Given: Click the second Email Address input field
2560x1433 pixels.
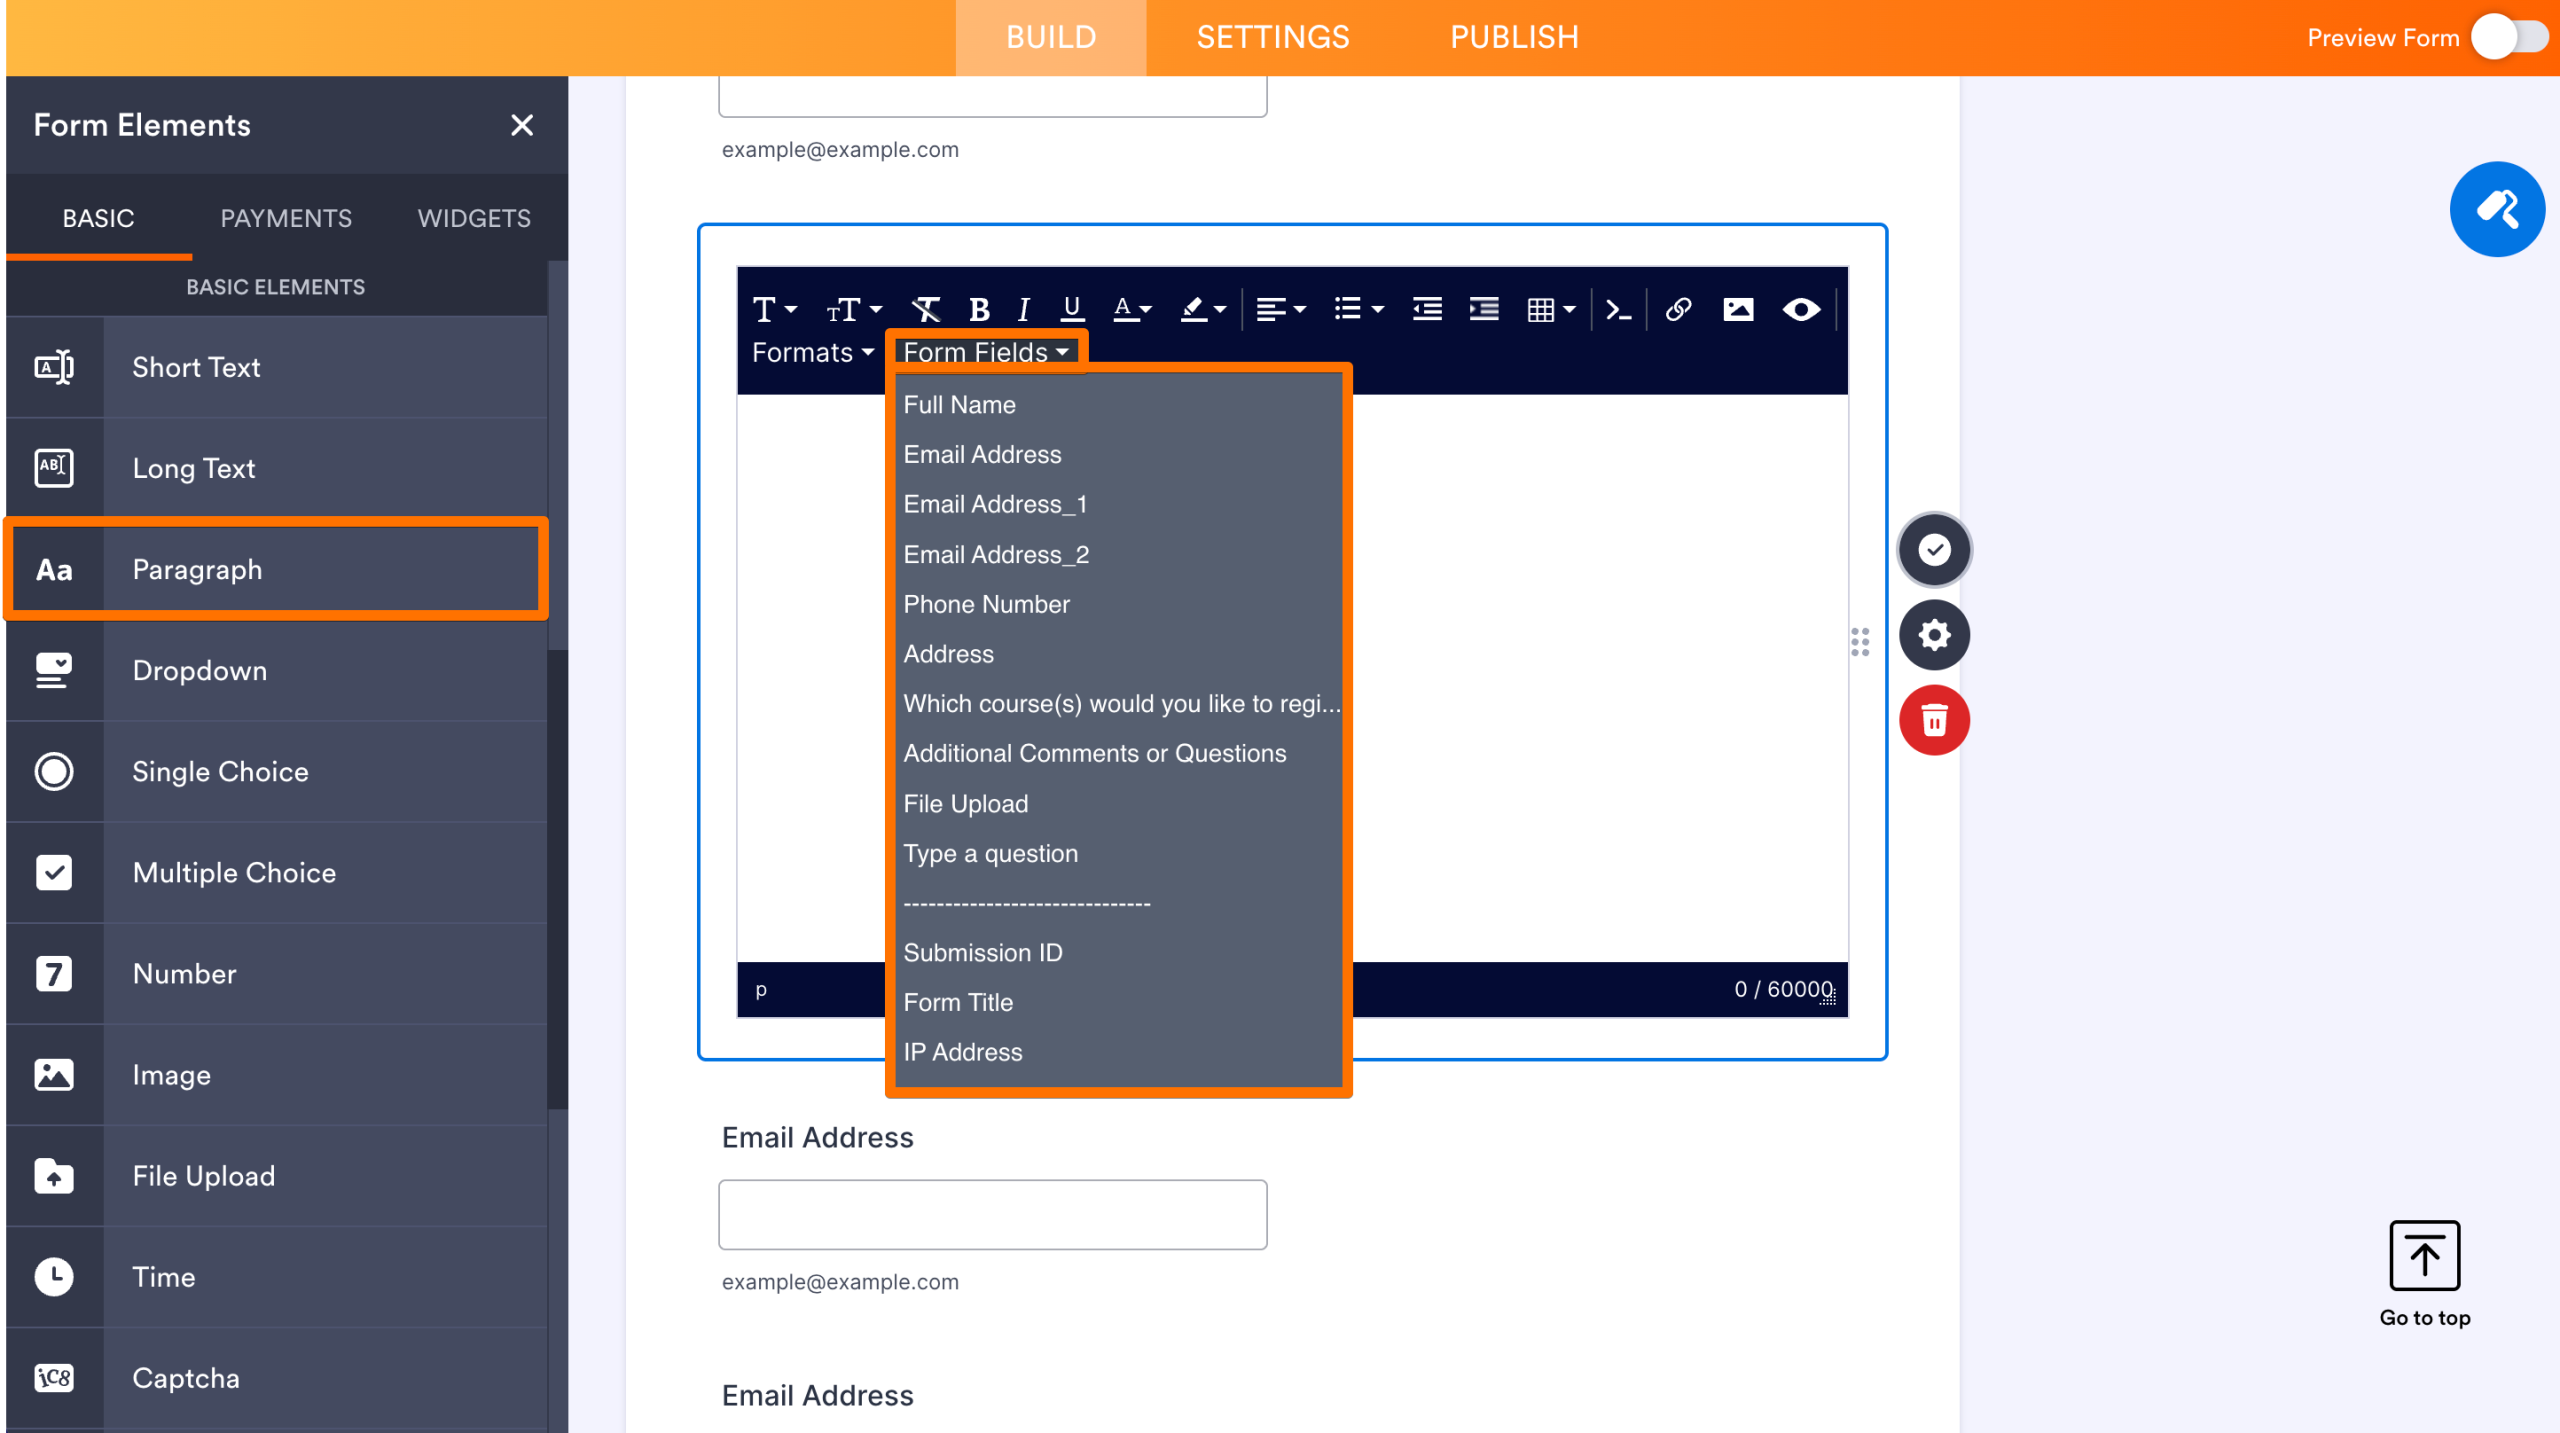Looking at the screenshot, I should click(x=992, y=1214).
